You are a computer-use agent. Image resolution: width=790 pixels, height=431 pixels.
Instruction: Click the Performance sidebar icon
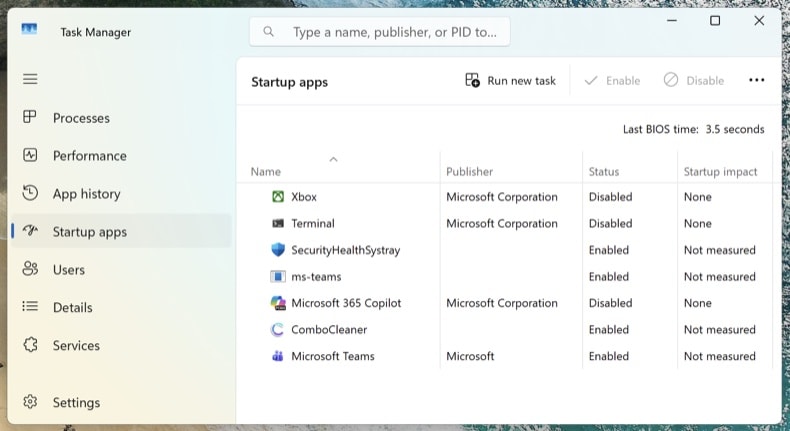click(30, 155)
